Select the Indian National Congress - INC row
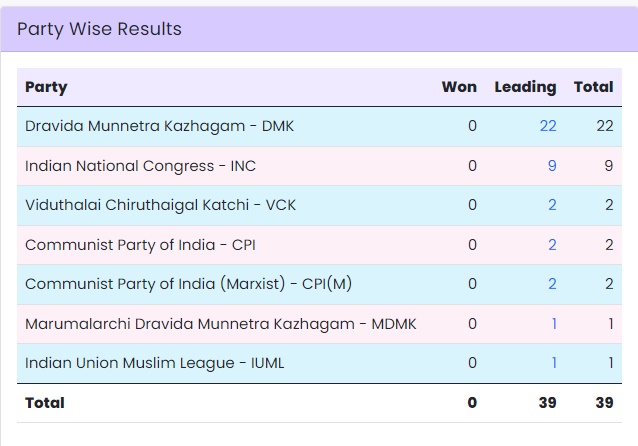638x446 pixels. click(x=140, y=166)
